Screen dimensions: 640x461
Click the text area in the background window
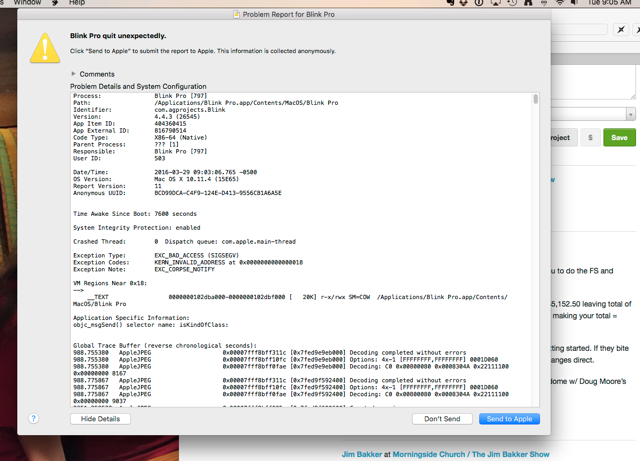pos(593,82)
